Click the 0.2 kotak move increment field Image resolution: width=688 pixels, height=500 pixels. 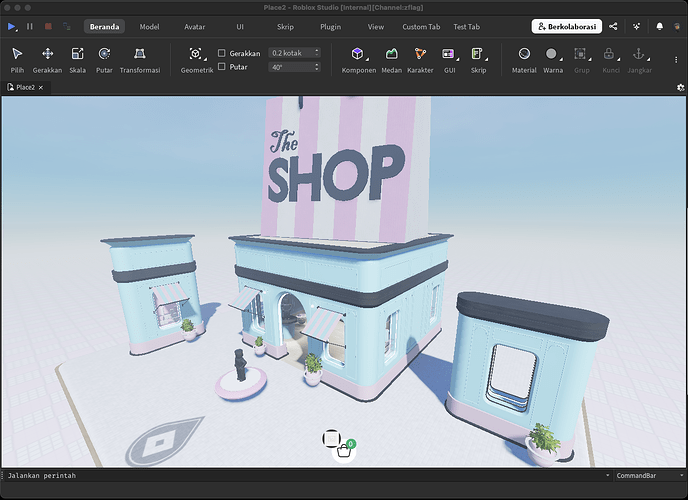(292, 53)
